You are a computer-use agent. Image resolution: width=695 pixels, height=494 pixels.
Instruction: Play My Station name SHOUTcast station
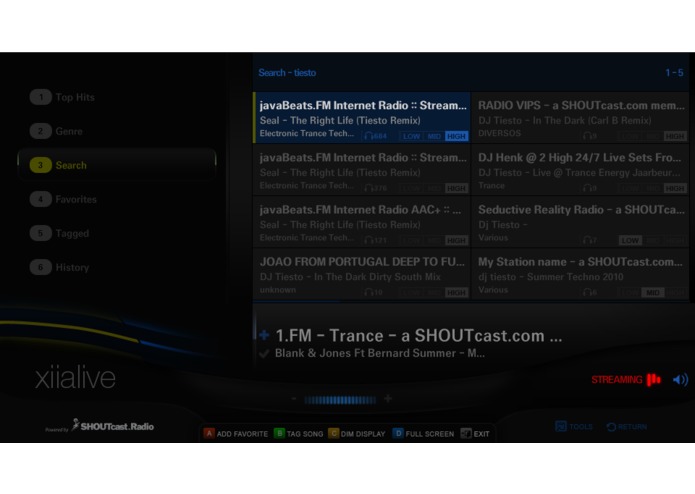coord(581,274)
